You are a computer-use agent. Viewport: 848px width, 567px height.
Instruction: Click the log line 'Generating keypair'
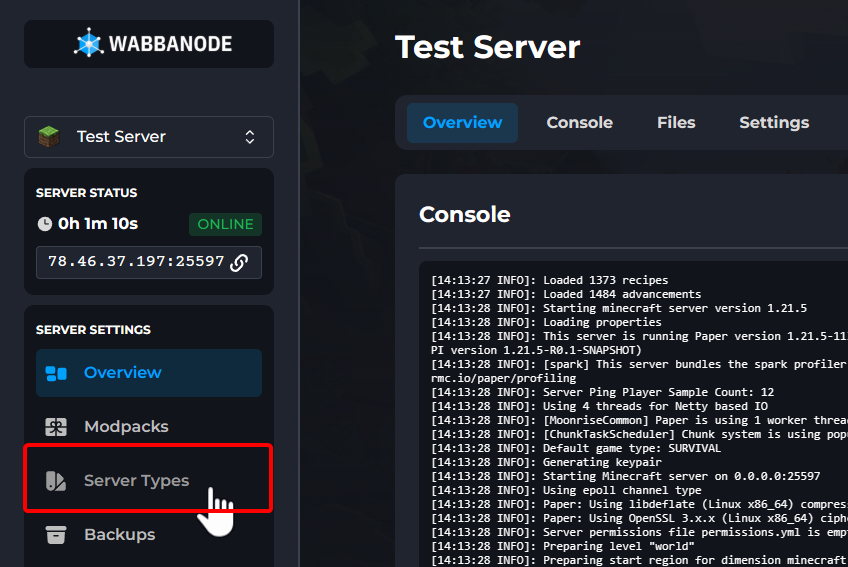(546, 463)
